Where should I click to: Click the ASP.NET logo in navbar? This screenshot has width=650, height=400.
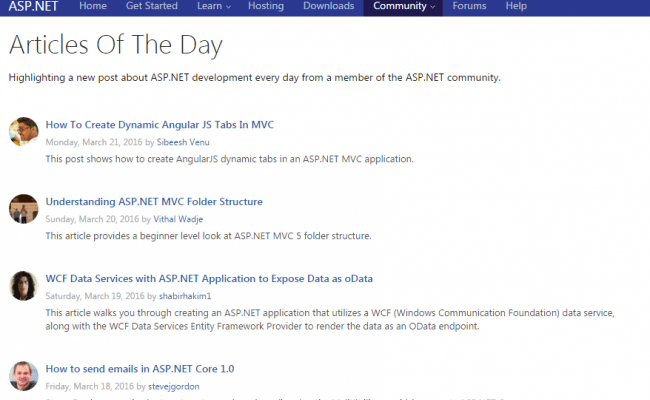pyautogui.click(x=33, y=6)
